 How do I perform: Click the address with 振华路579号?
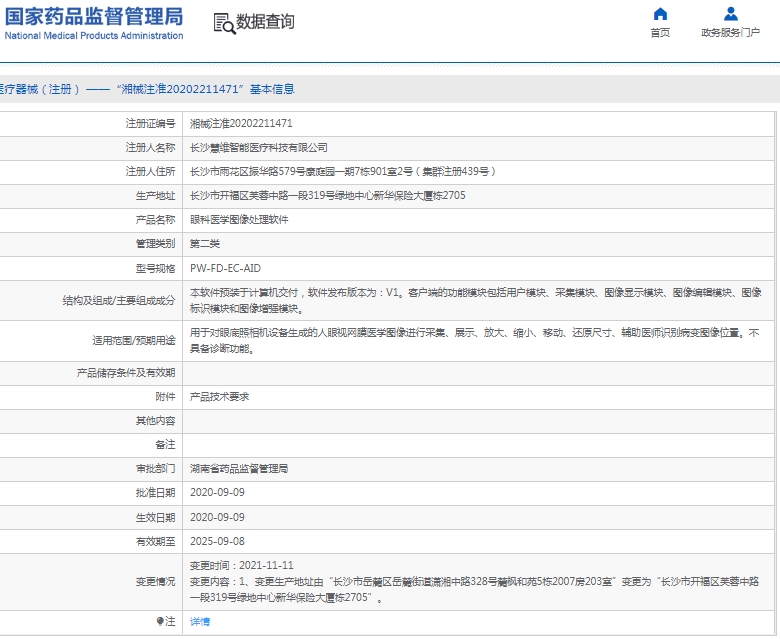(343, 172)
